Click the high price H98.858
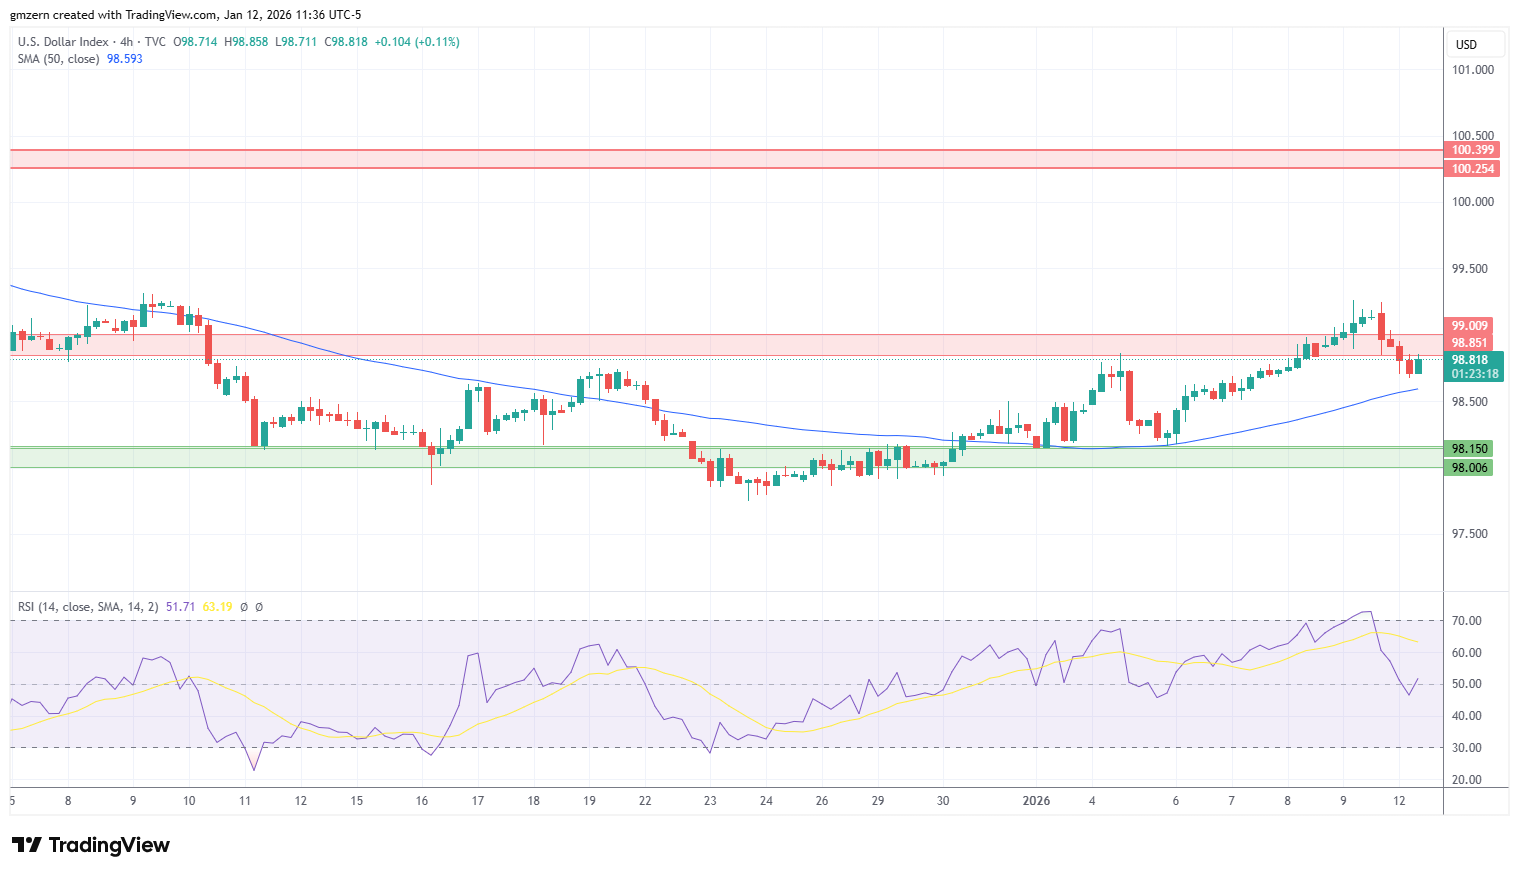The height and width of the screenshot is (875, 1519). pos(246,42)
